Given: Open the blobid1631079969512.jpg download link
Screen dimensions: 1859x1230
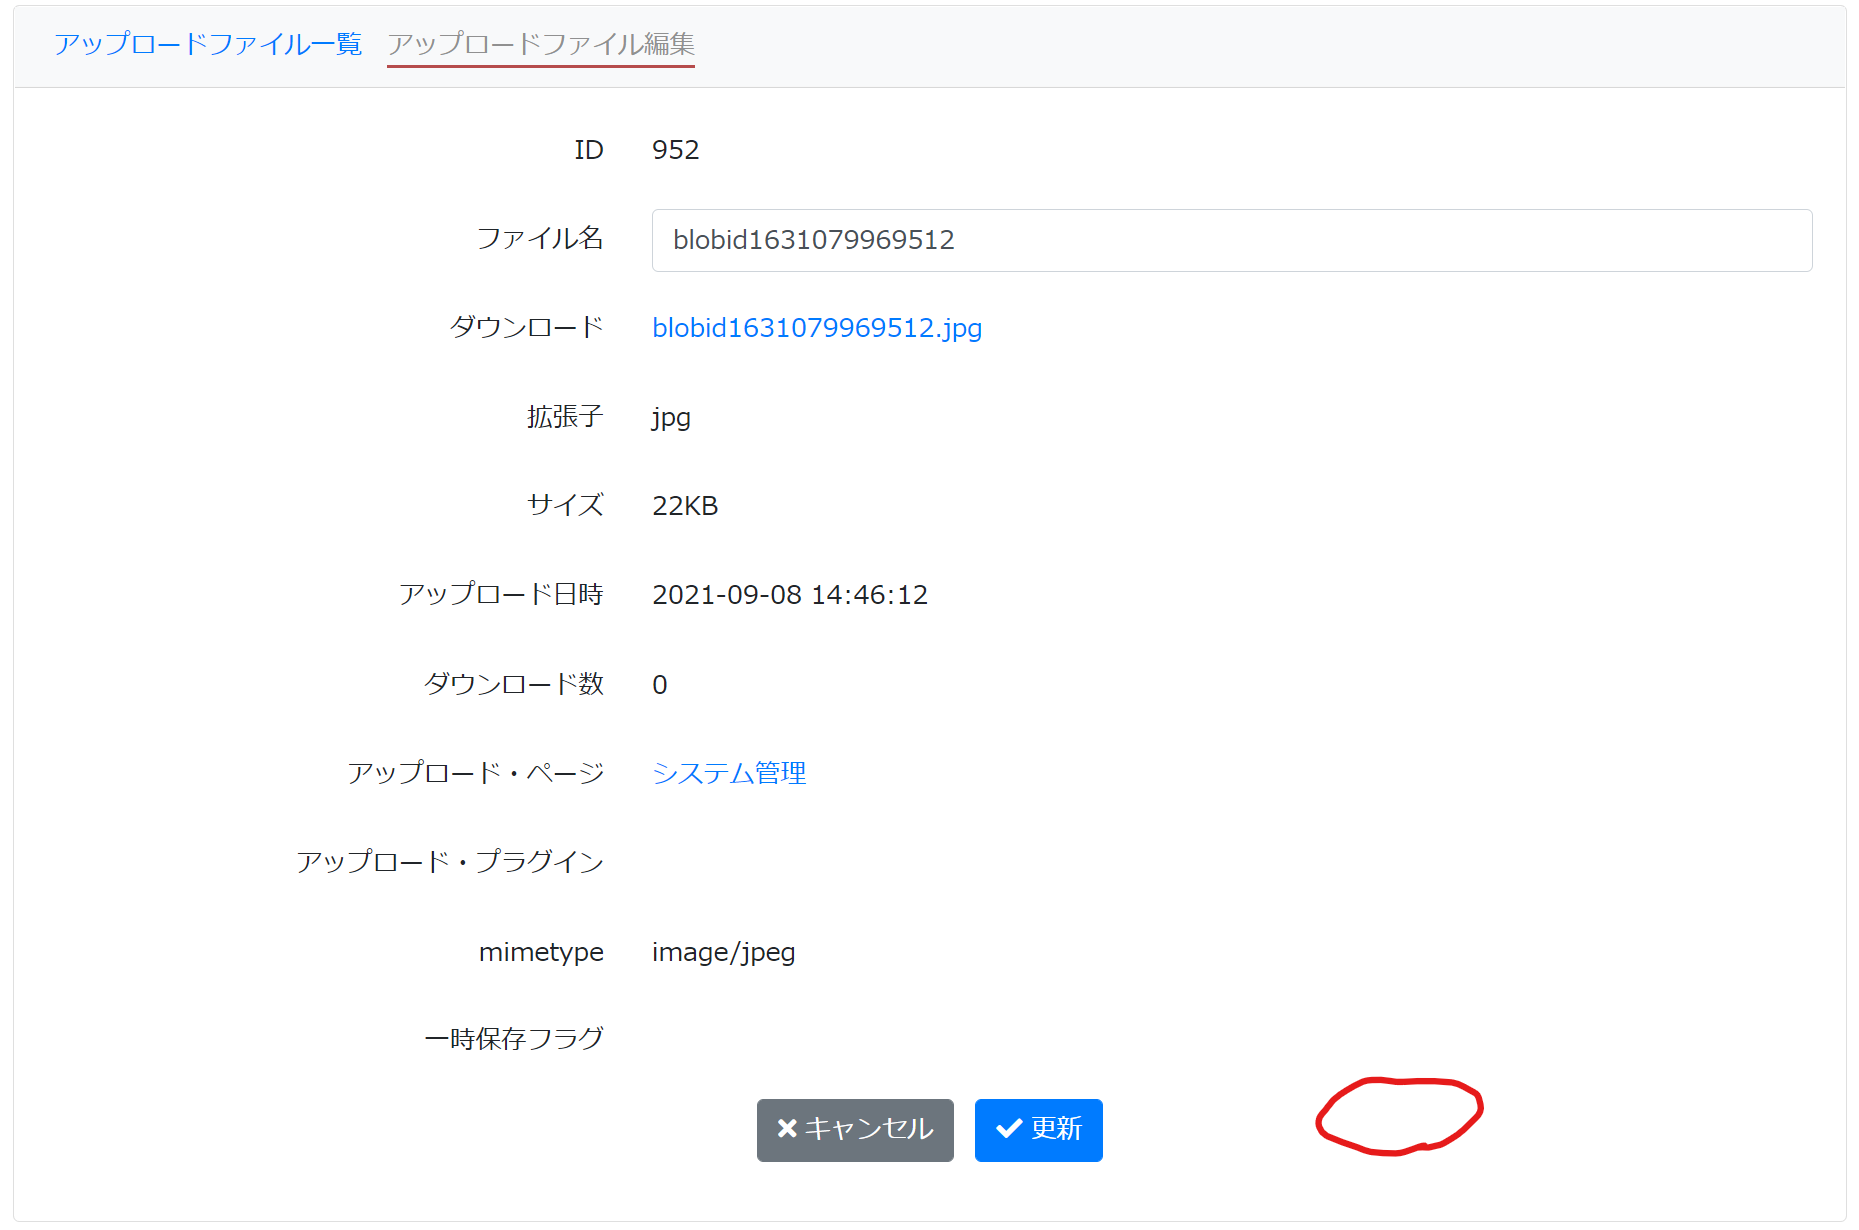Looking at the screenshot, I should (816, 327).
